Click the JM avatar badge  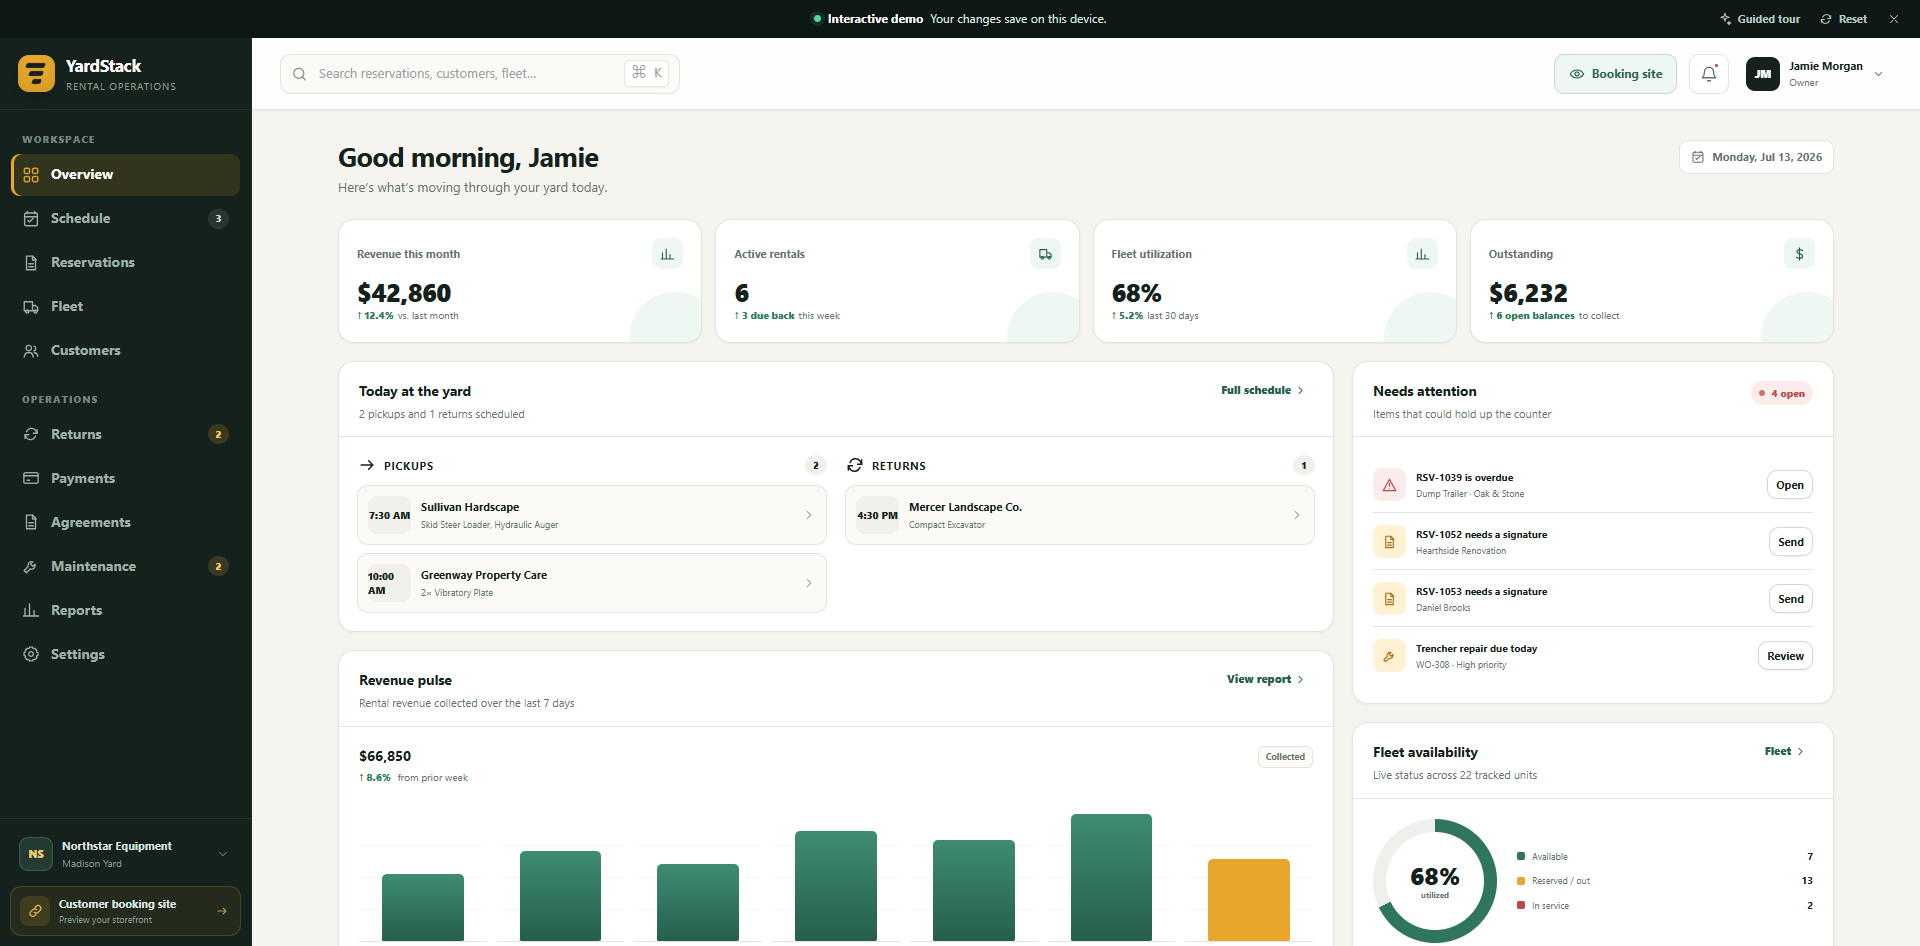pos(1762,74)
